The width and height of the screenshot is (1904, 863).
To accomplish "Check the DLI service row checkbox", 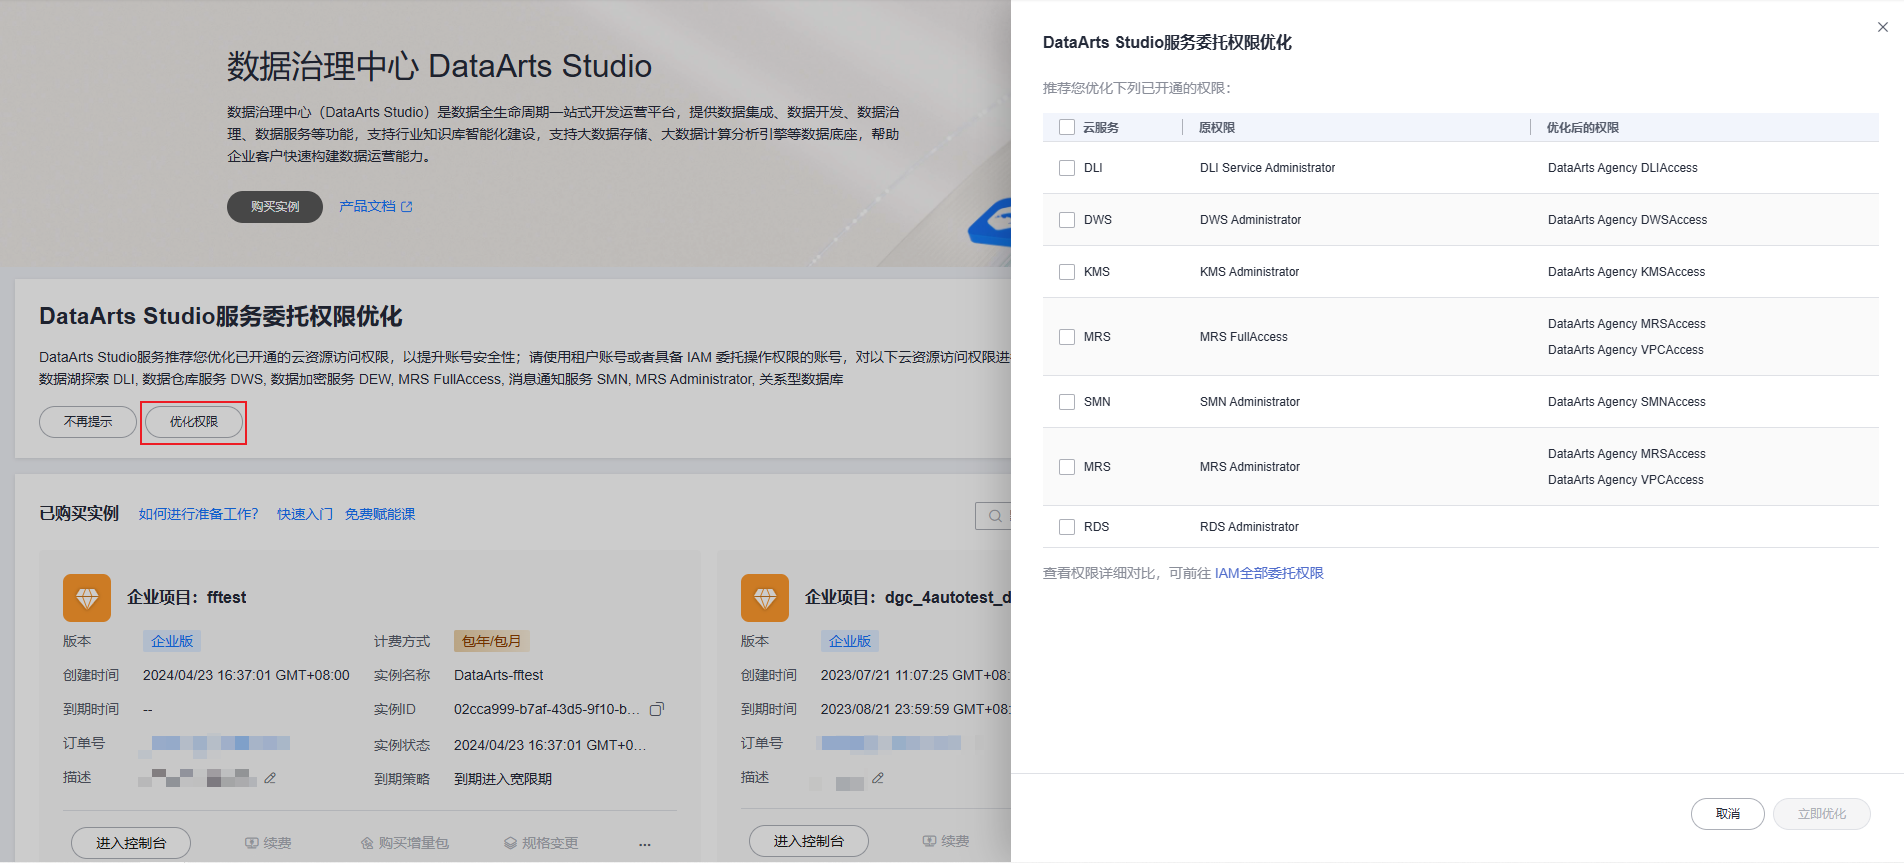I will pyautogui.click(x=1067, y=168).
